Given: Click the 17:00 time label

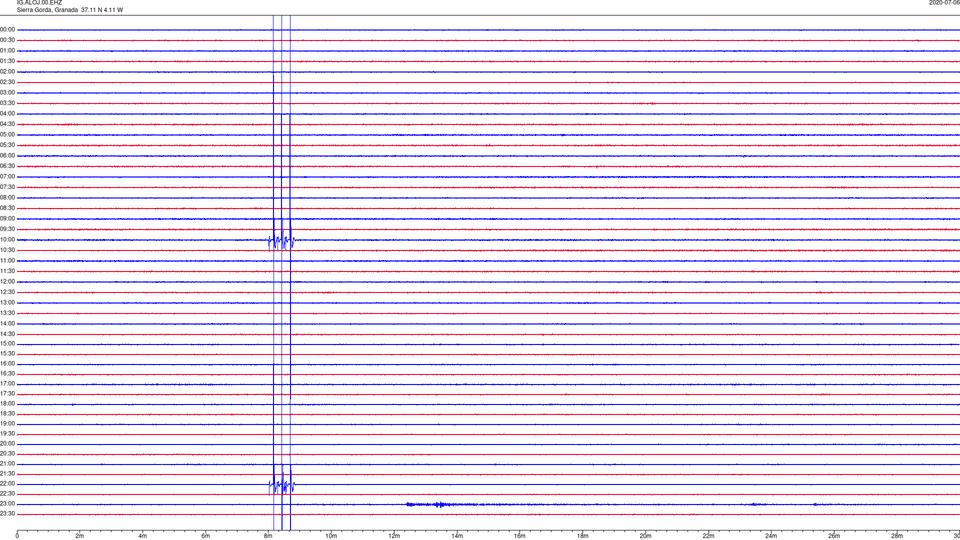Looking at the screenshot, I should tap(7, 384).
